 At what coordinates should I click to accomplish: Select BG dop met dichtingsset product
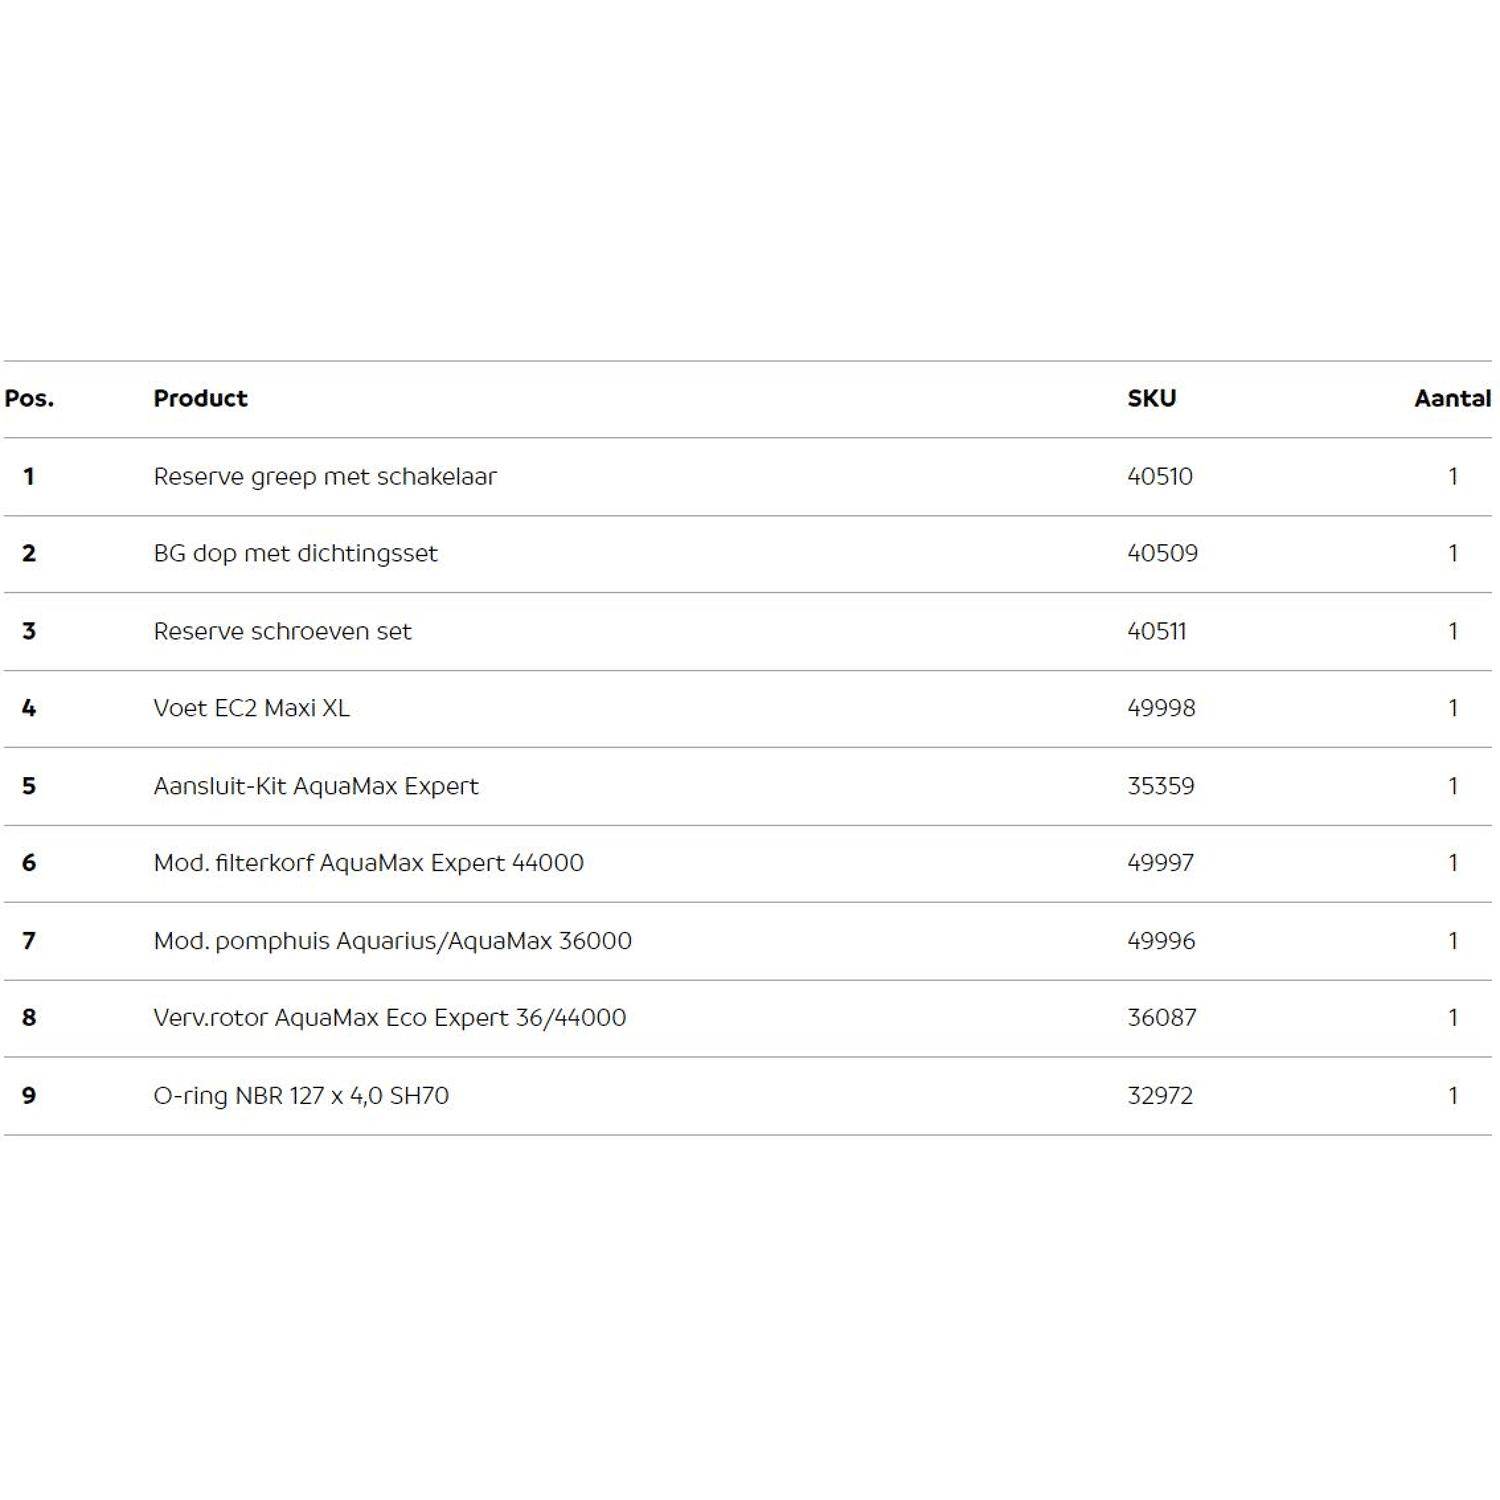click(x=295, y=553)
